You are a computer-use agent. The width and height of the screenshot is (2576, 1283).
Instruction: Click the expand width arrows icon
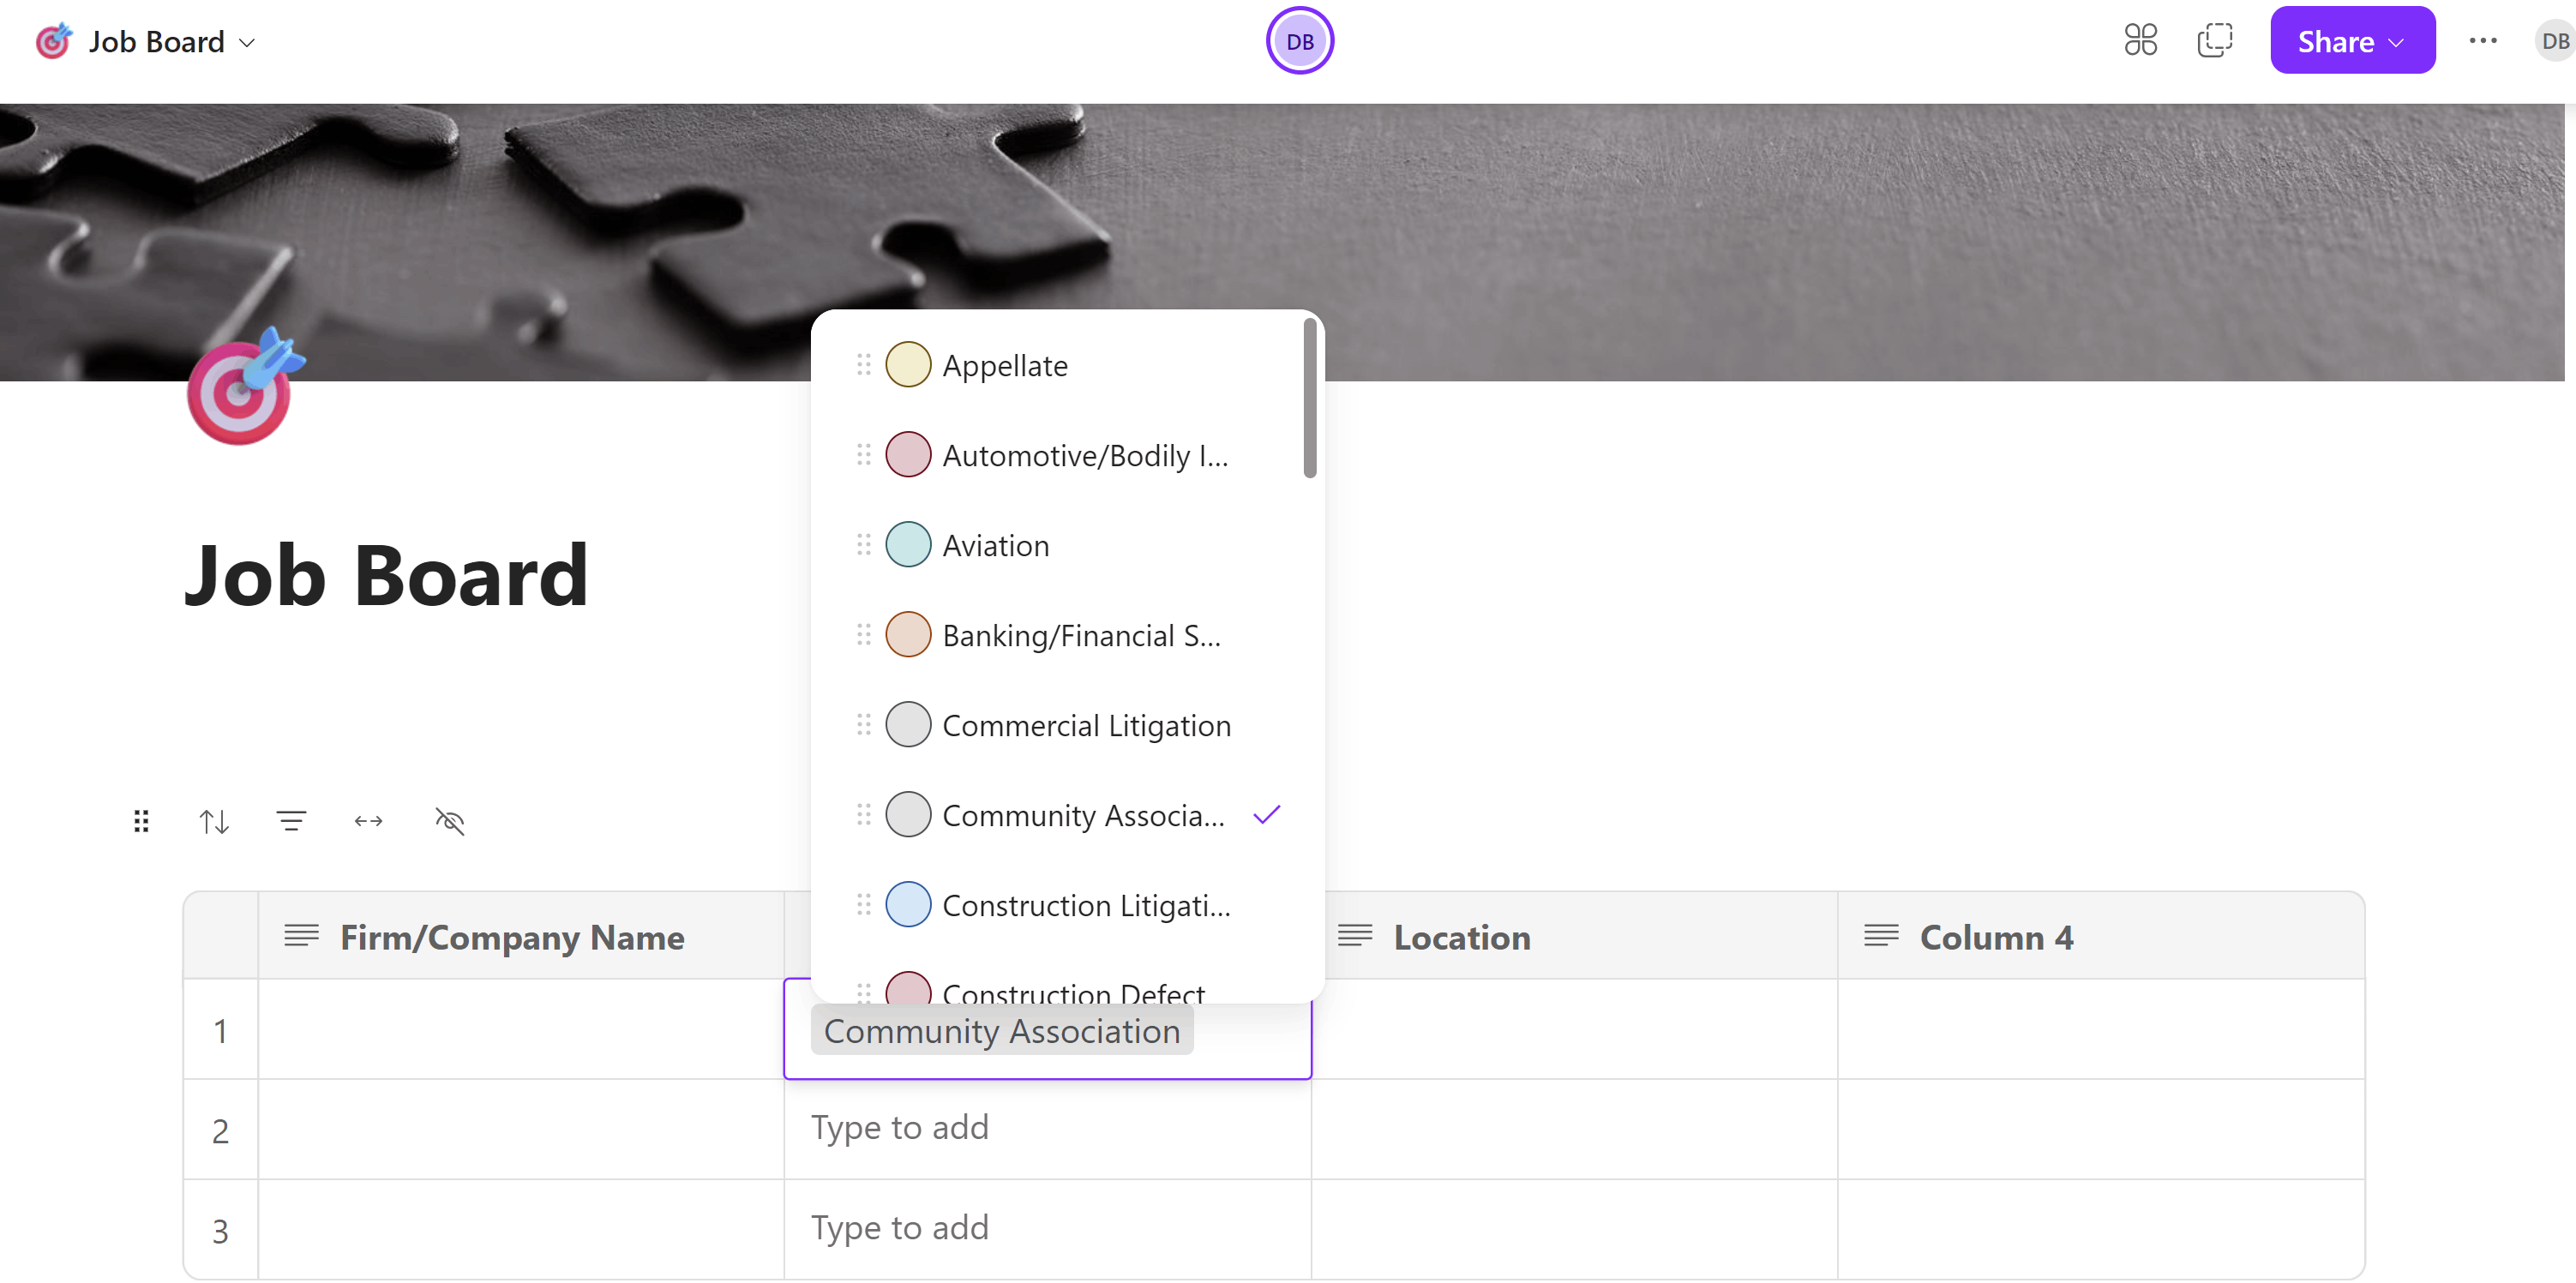[x=368, y=821]
